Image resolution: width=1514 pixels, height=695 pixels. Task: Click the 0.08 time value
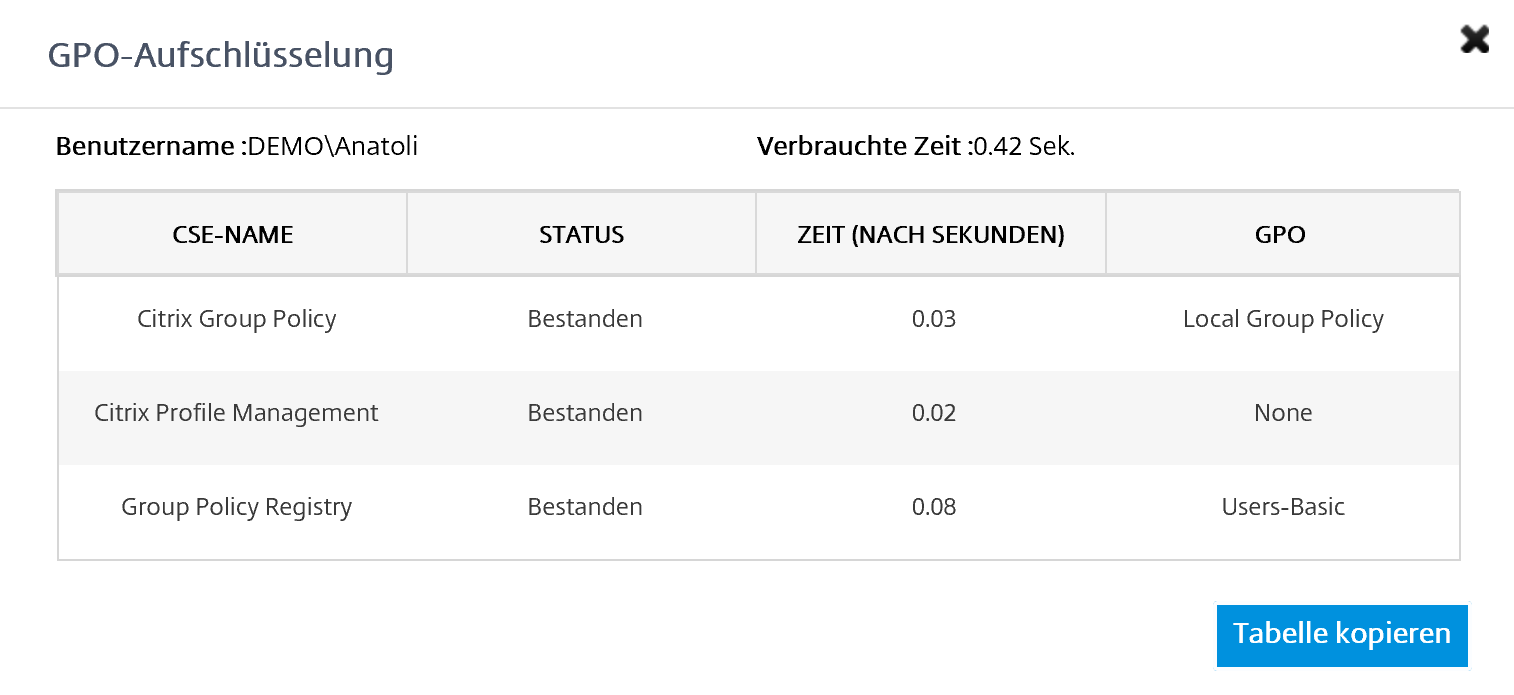pyautogui.click(x=934, y=507)
